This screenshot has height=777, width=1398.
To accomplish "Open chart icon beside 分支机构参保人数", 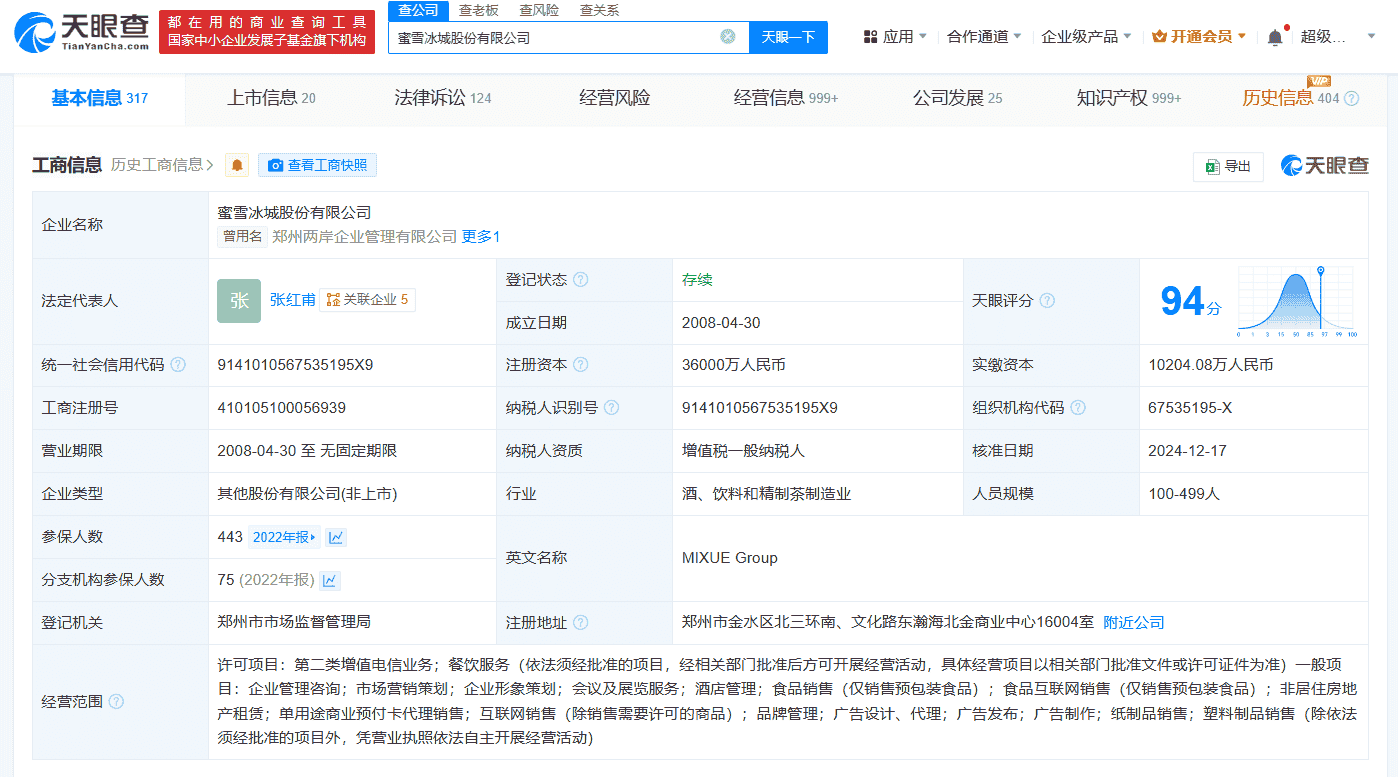I will point(330,580).
